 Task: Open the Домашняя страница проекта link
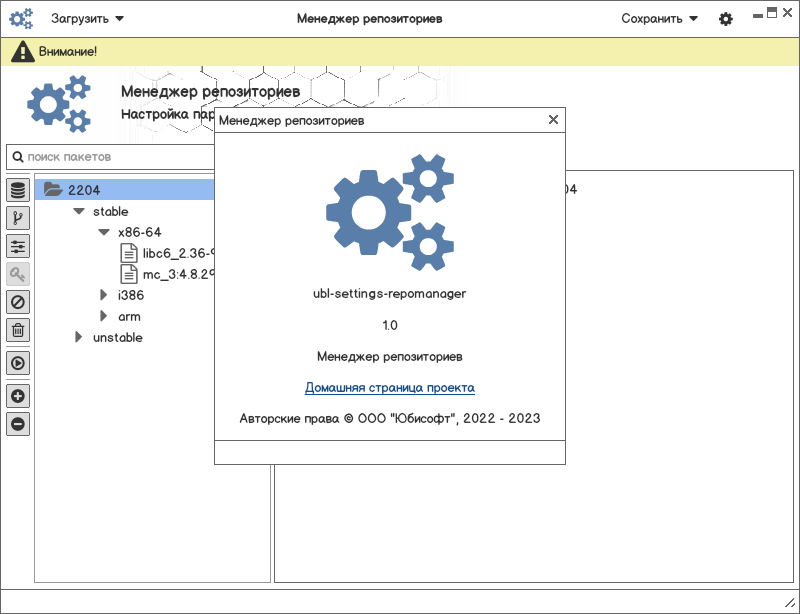[389, 388]
